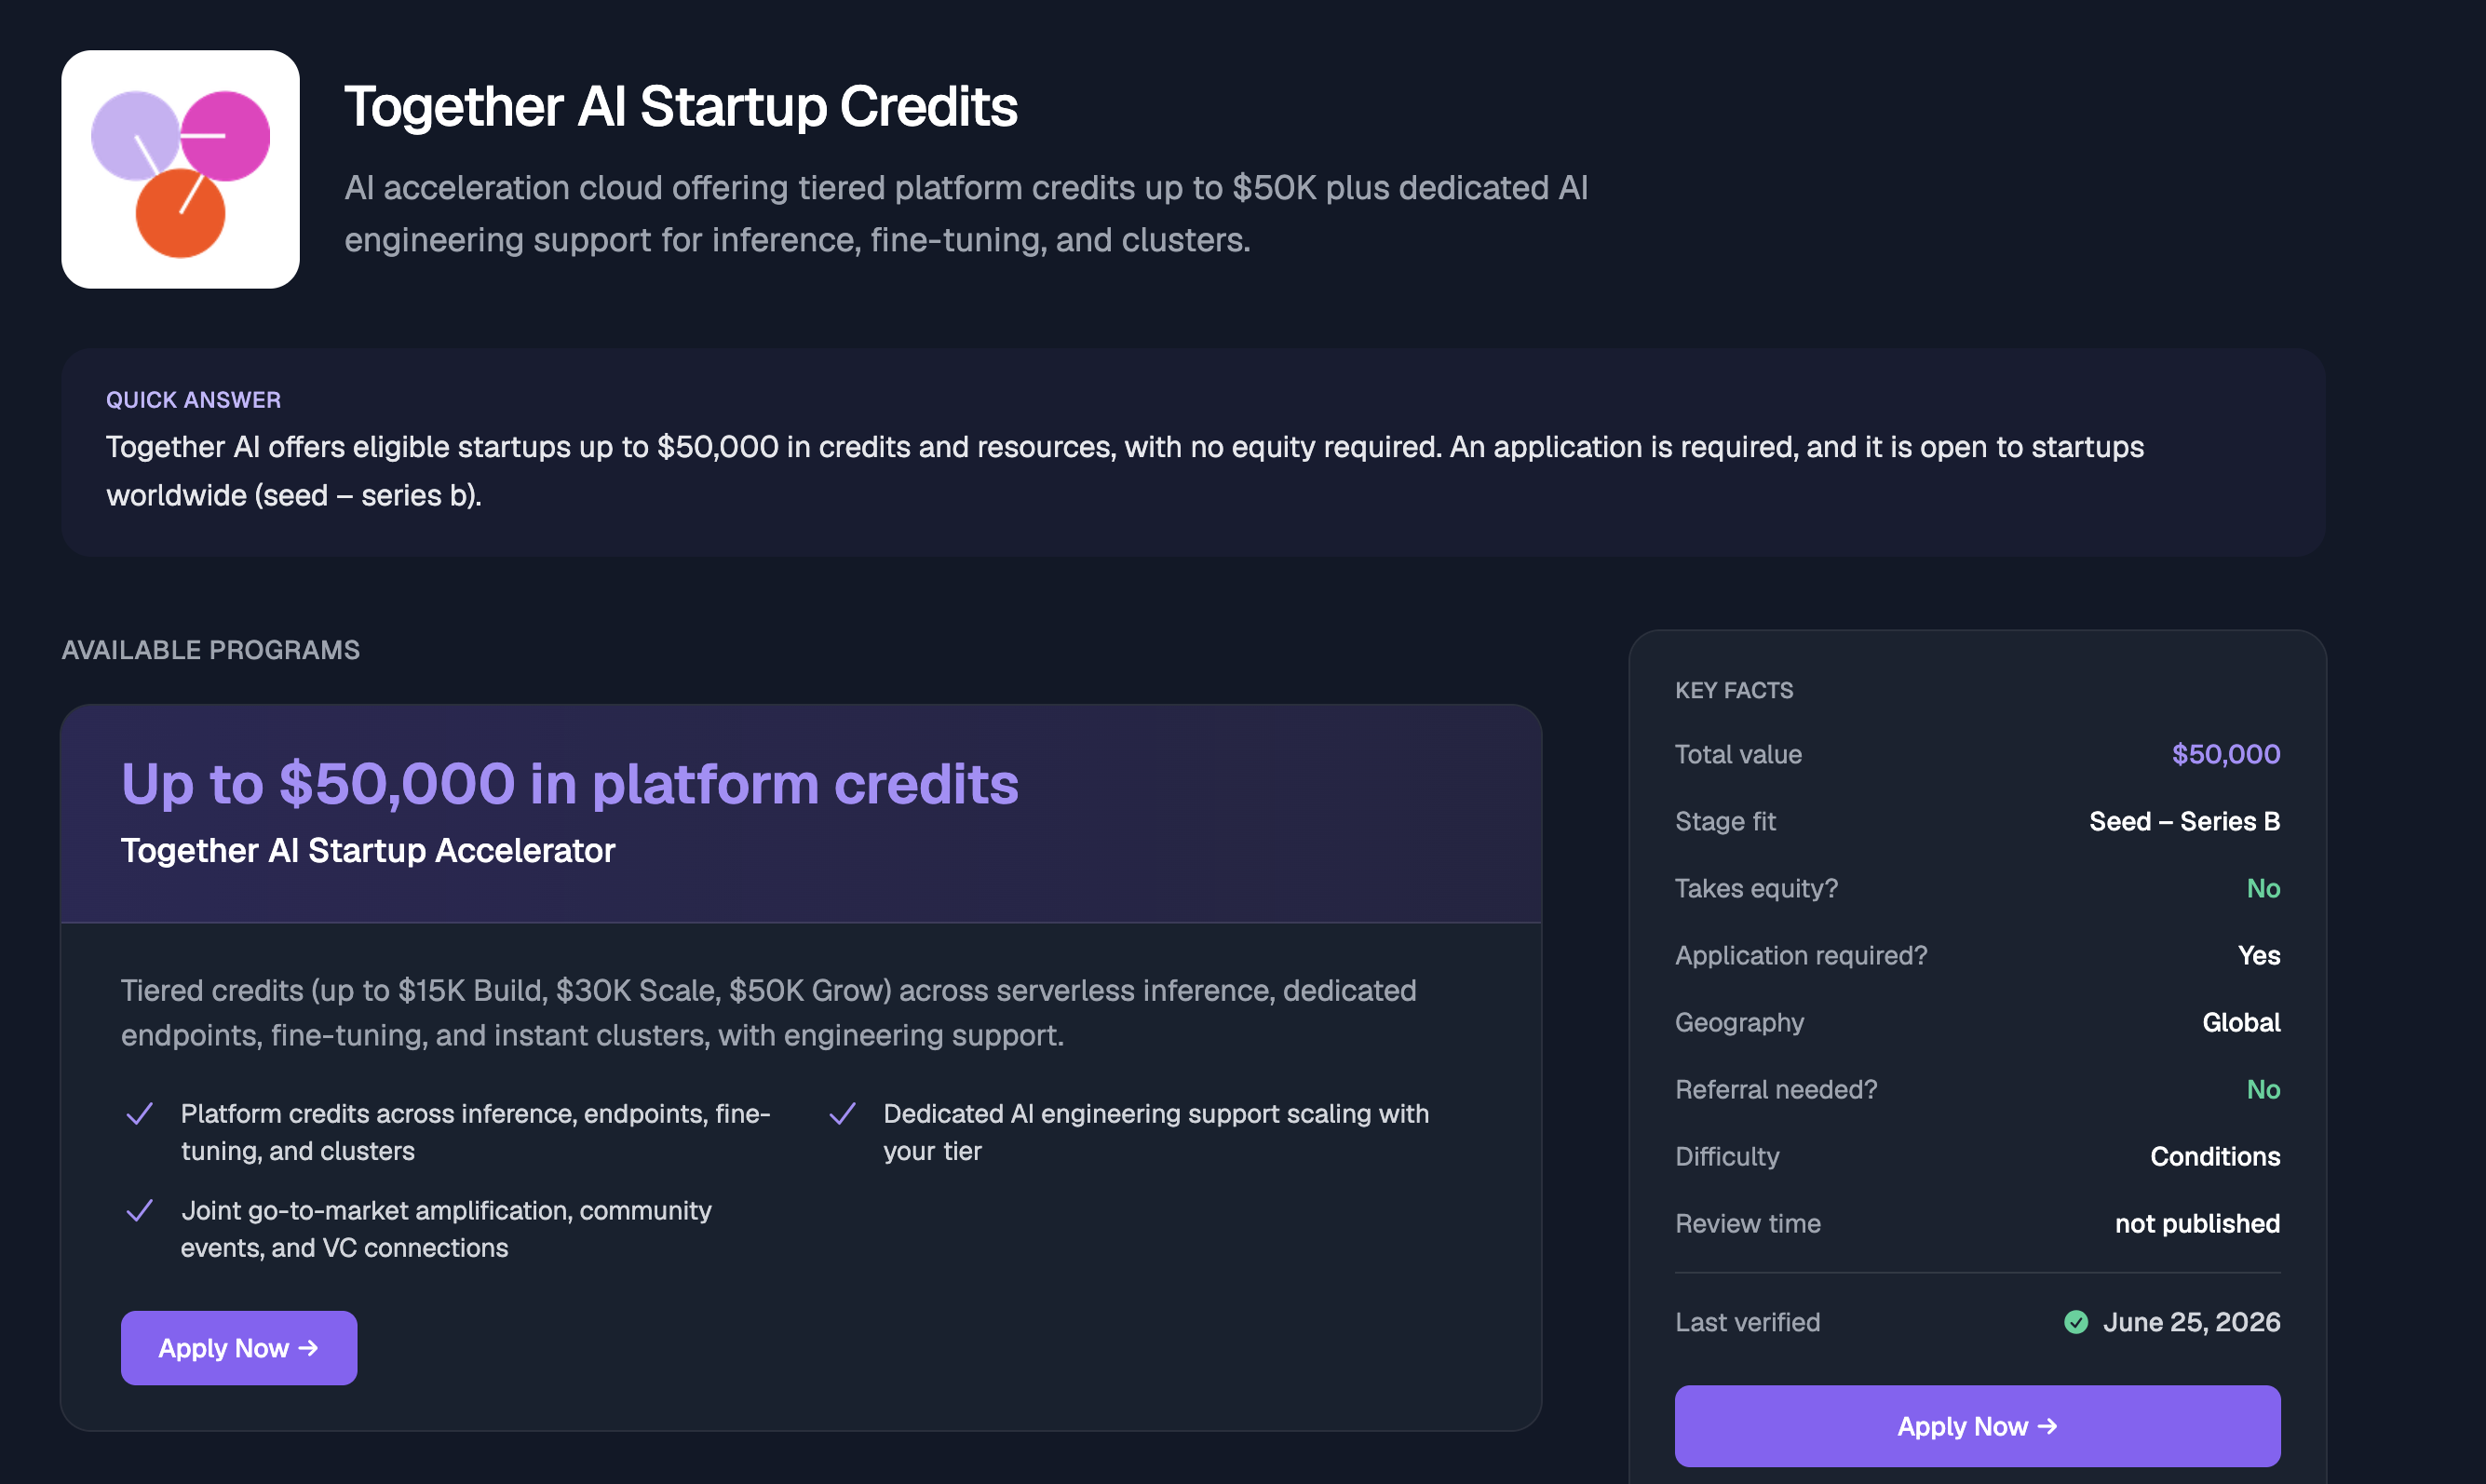Click the Quick Answer label
Image resolution: width=2486 pixels, height=1484 pixels.
point(194,400)
